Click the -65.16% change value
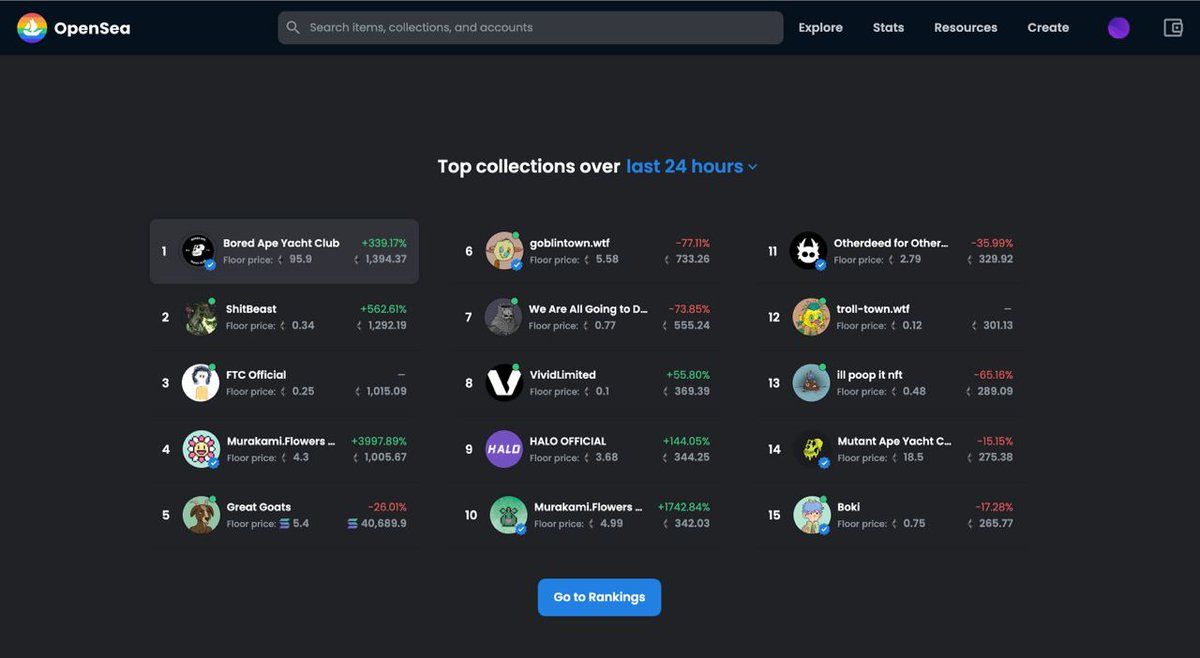 993,375
